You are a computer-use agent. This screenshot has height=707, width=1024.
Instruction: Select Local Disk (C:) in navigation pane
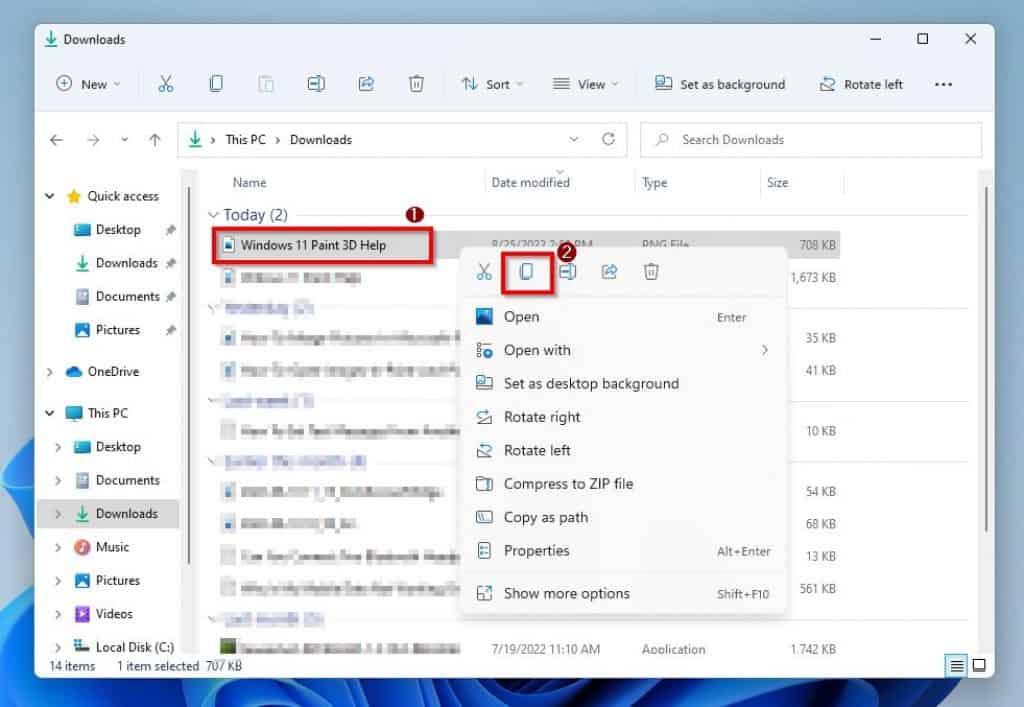(x=135, y=647)
